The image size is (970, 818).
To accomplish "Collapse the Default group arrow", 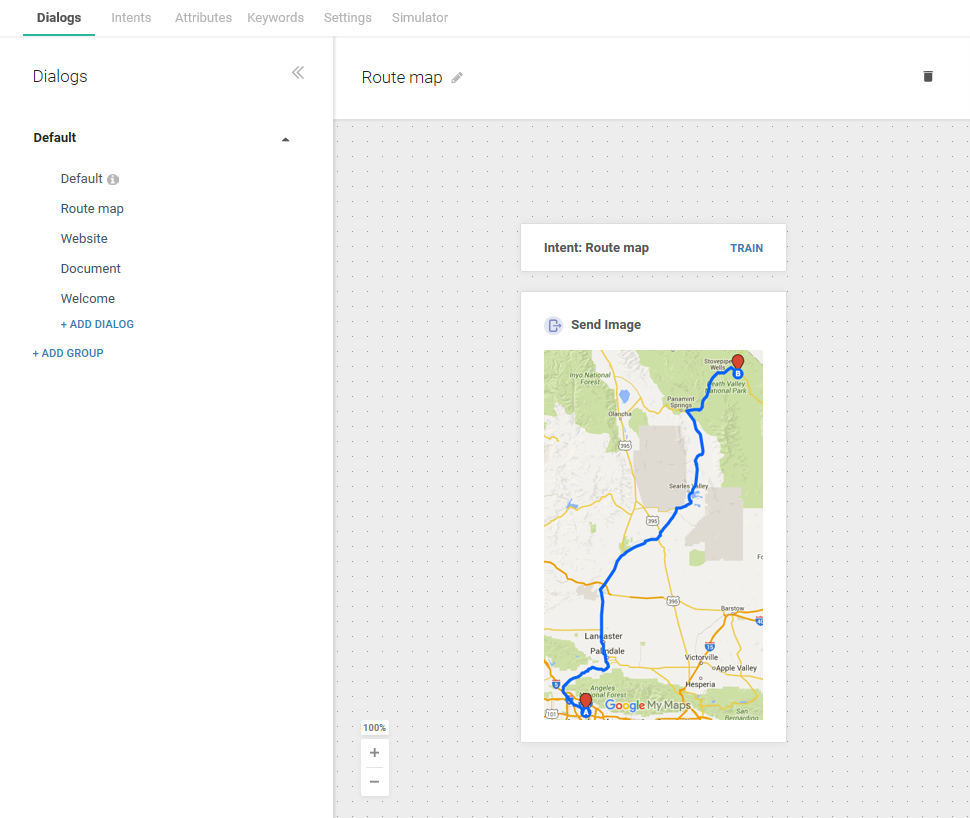I will 285,139.
